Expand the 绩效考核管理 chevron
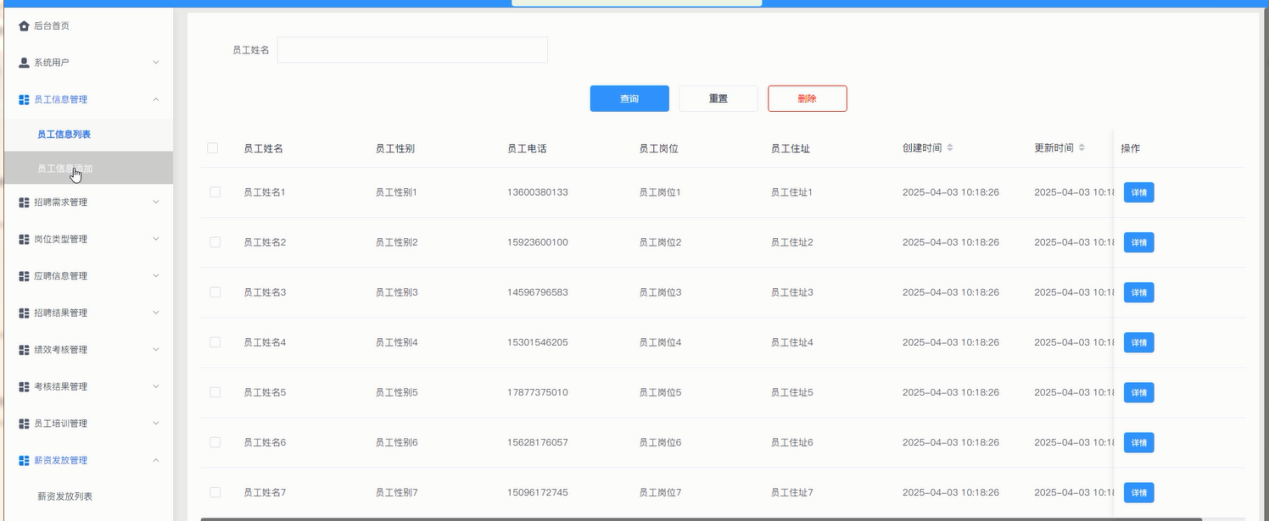Viewport: 1269px width, 521px height. [x=155, y=350]
